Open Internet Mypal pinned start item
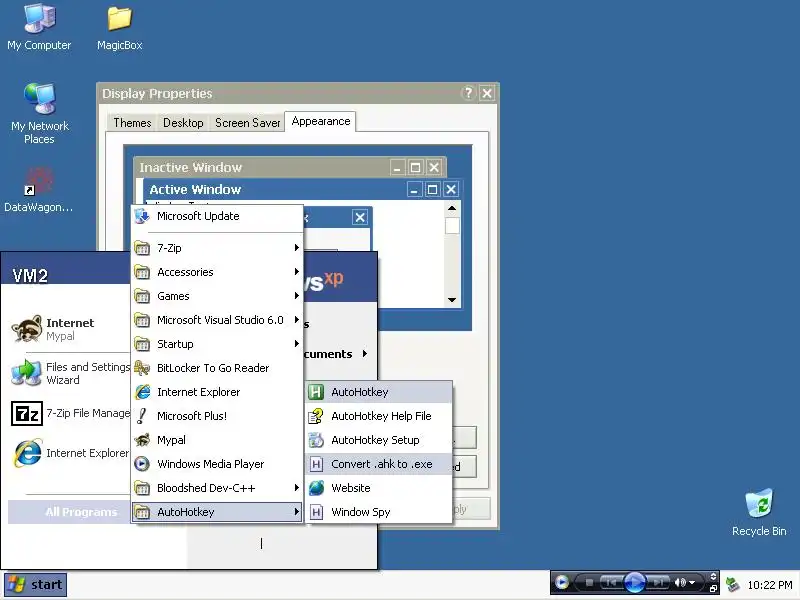 [x=69, y=329]
